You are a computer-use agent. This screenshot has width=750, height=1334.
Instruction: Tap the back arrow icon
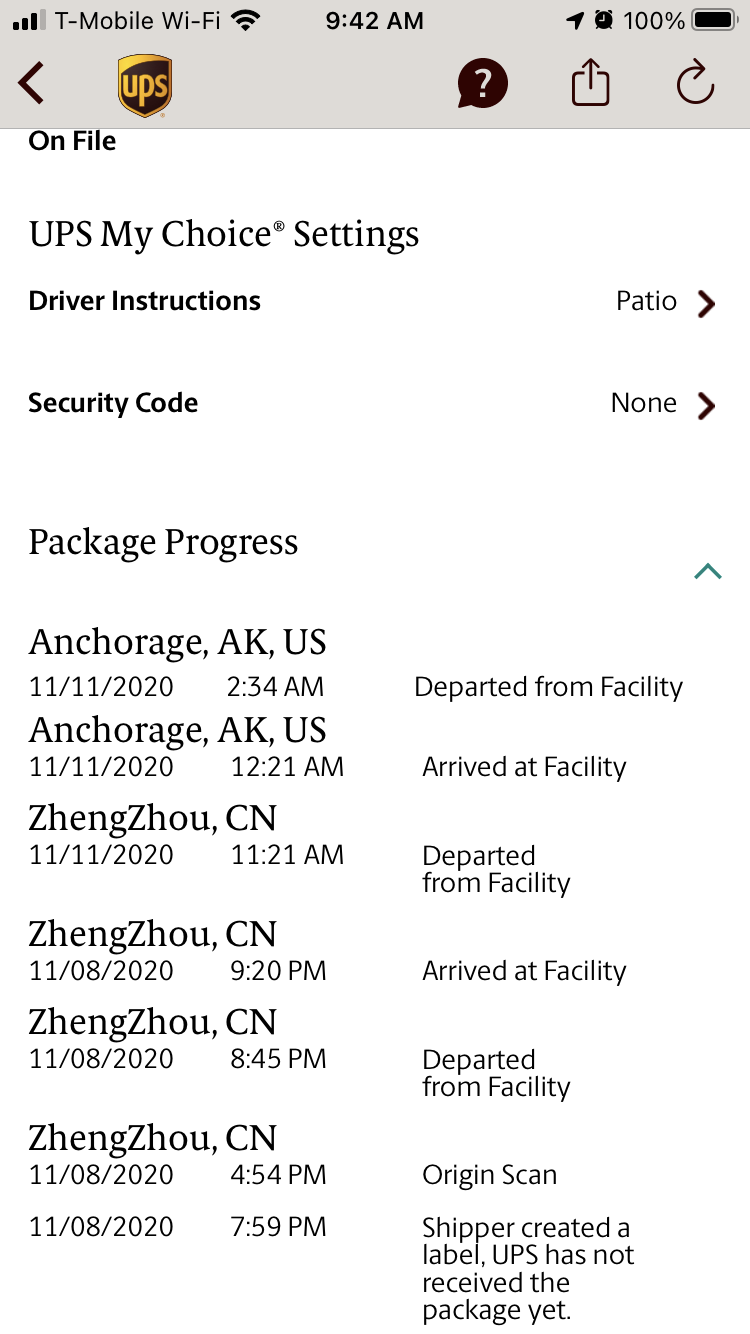coord(32,84)
